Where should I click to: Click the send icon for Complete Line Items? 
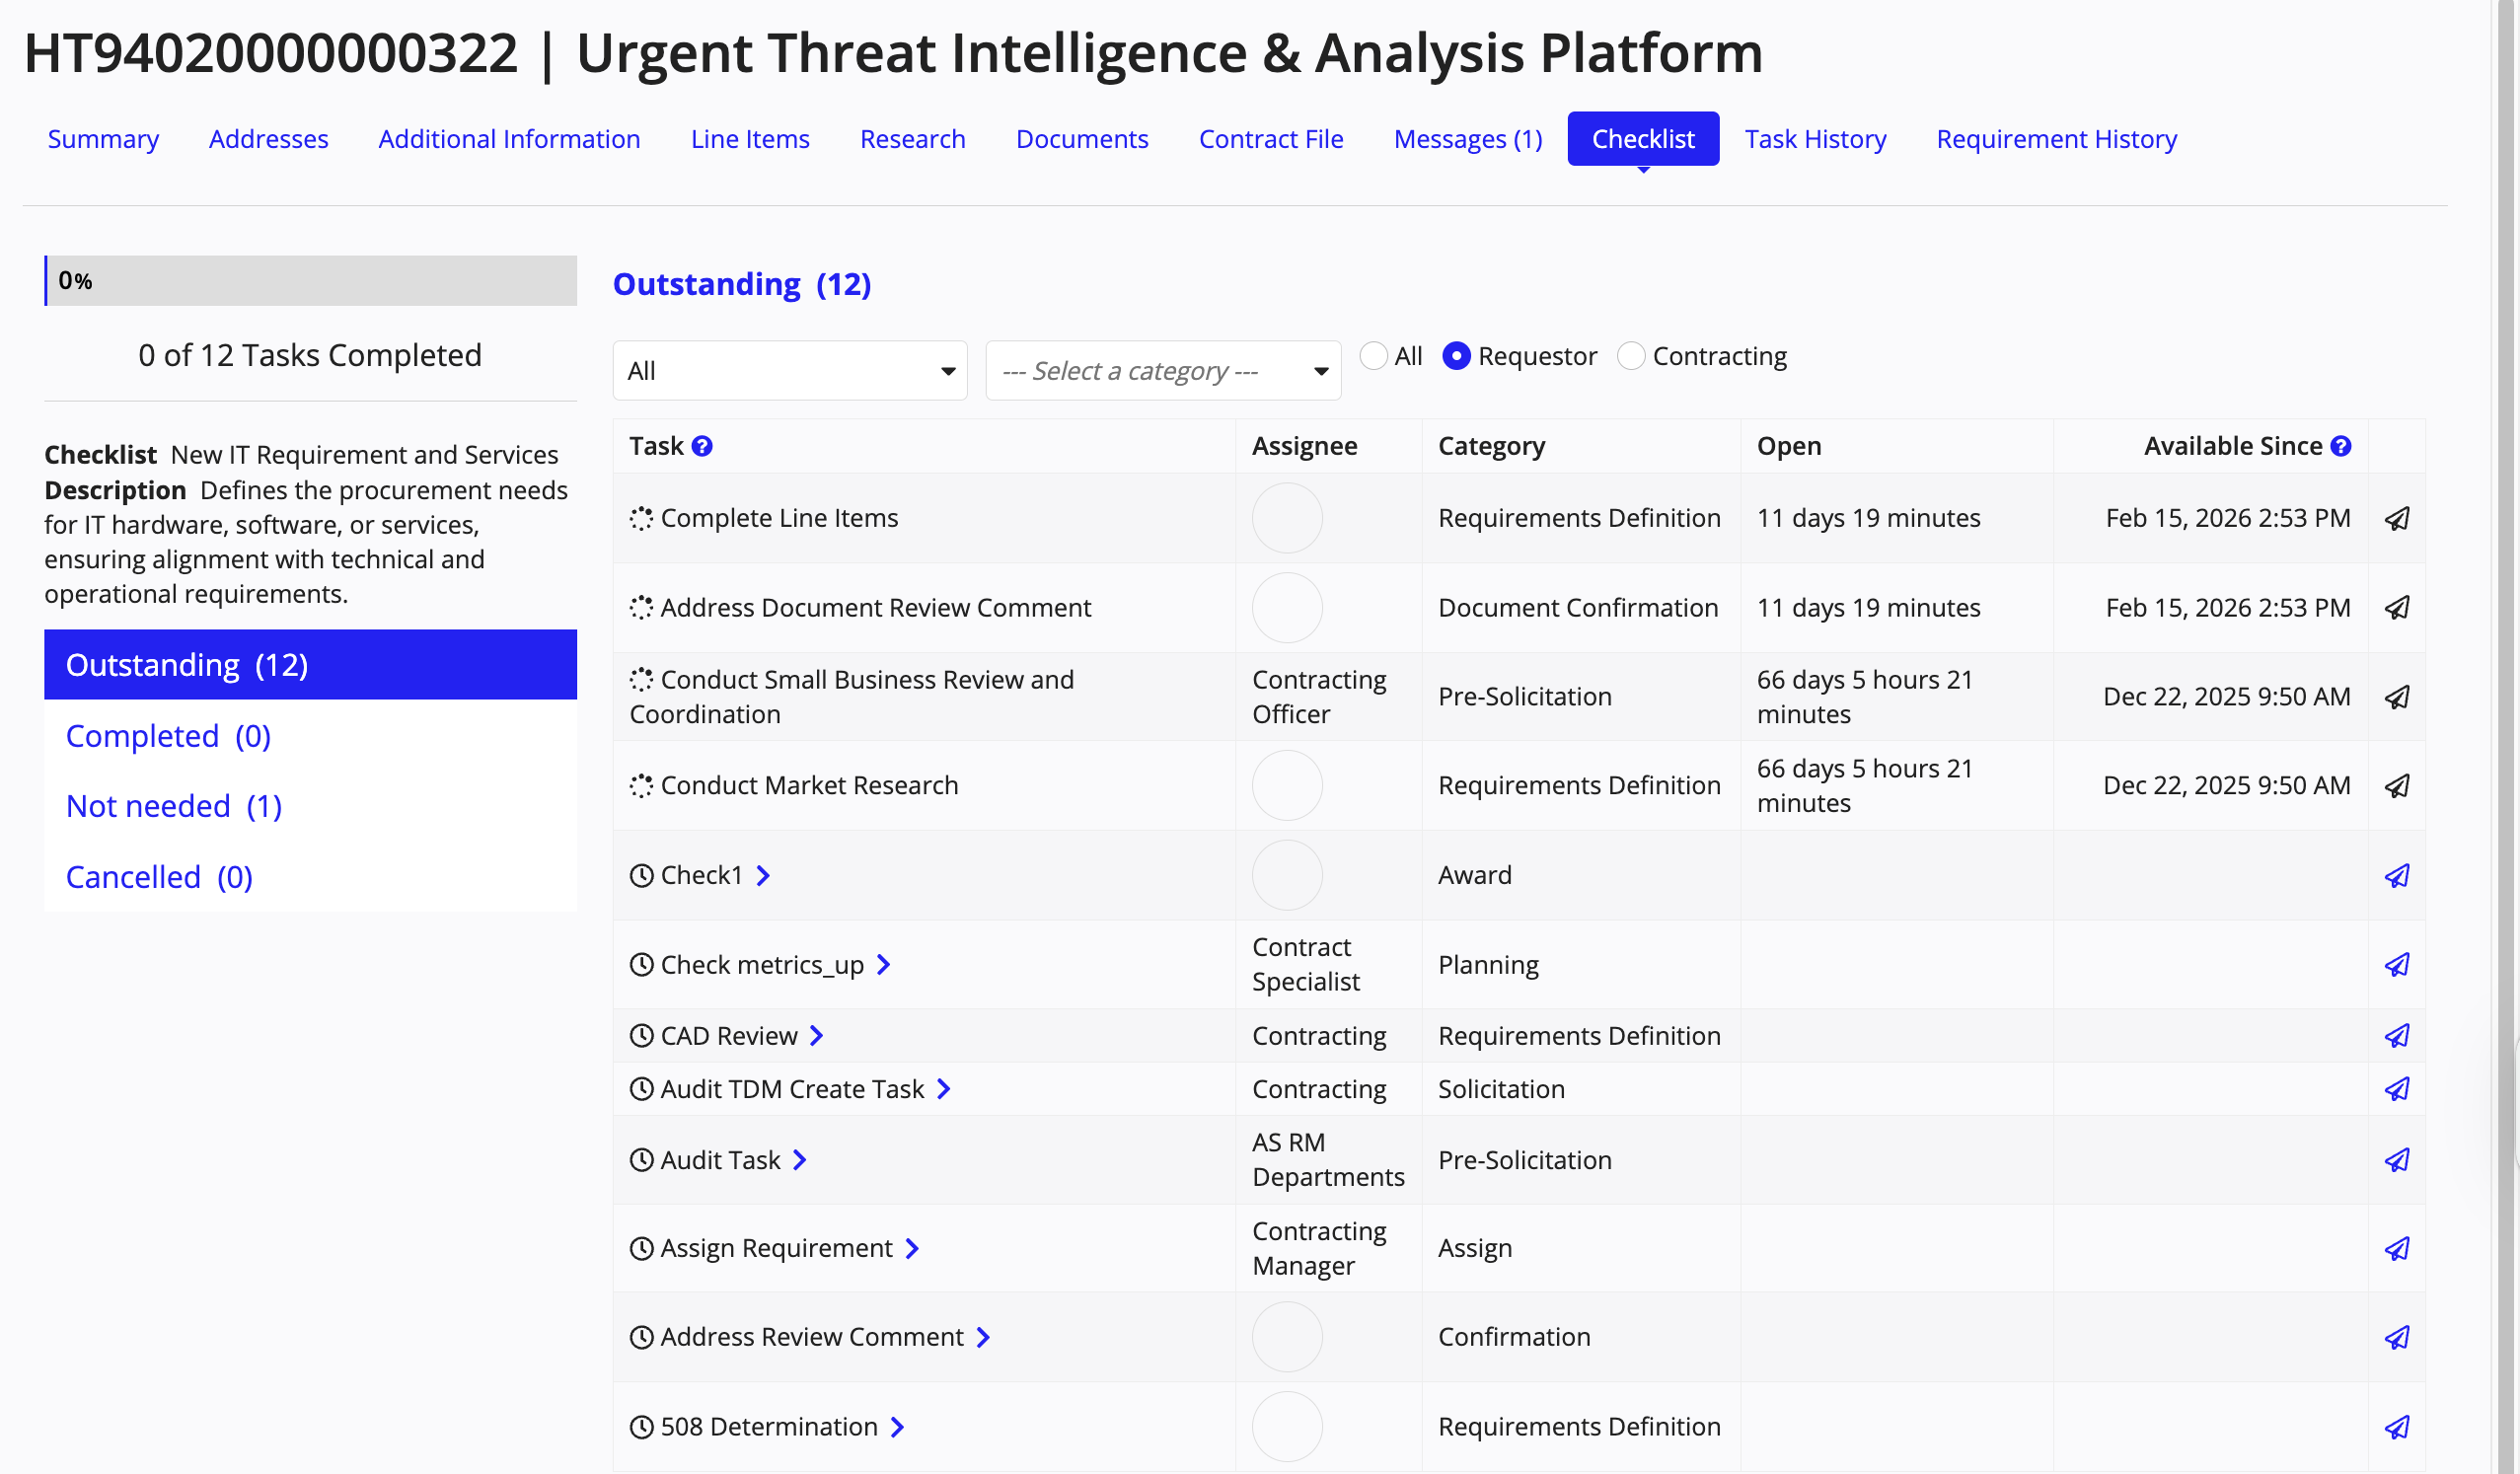tap(2397, 518)
